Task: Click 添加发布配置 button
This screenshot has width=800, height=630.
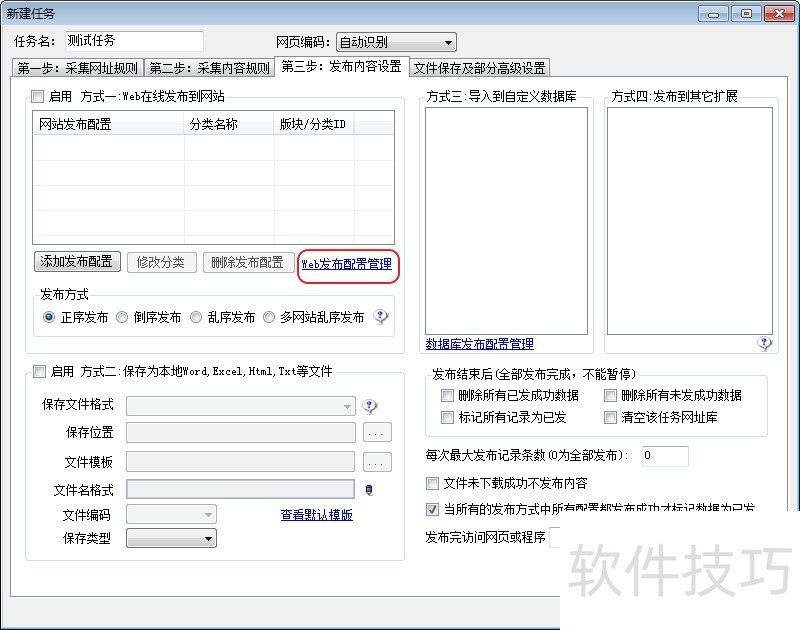Action: click(x=77, y=262)
